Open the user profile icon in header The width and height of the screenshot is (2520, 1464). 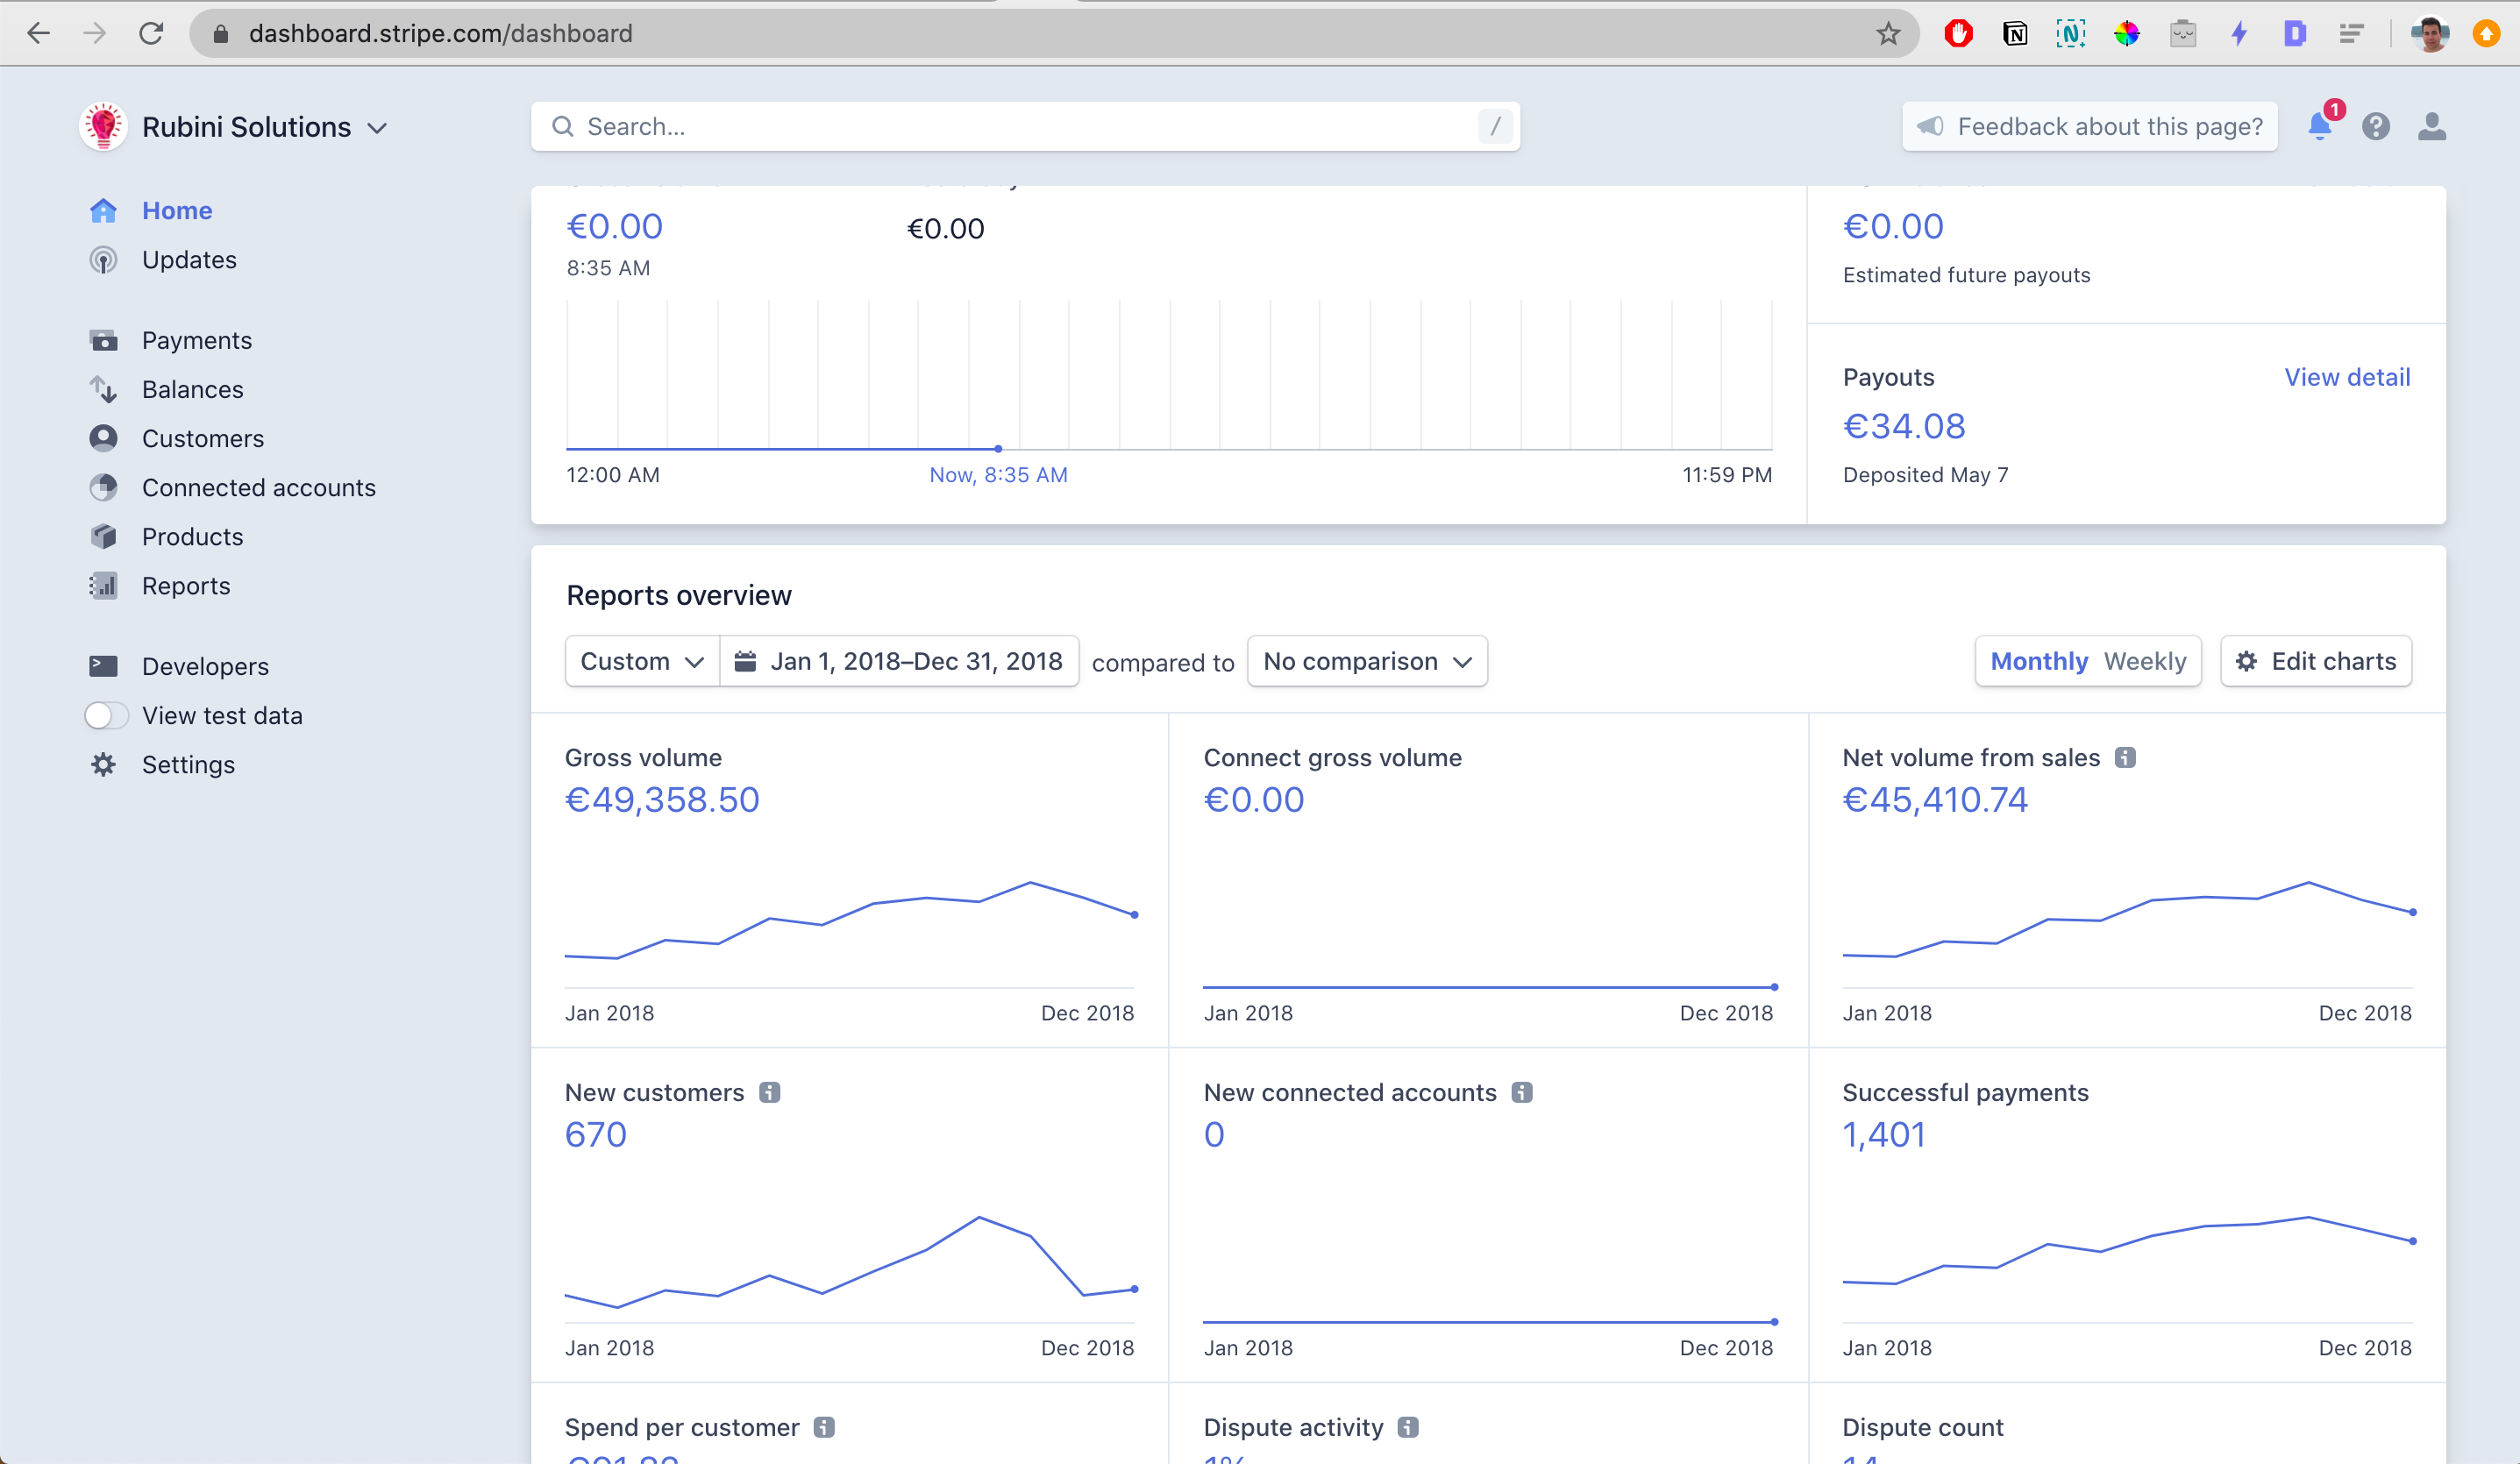2432,126
